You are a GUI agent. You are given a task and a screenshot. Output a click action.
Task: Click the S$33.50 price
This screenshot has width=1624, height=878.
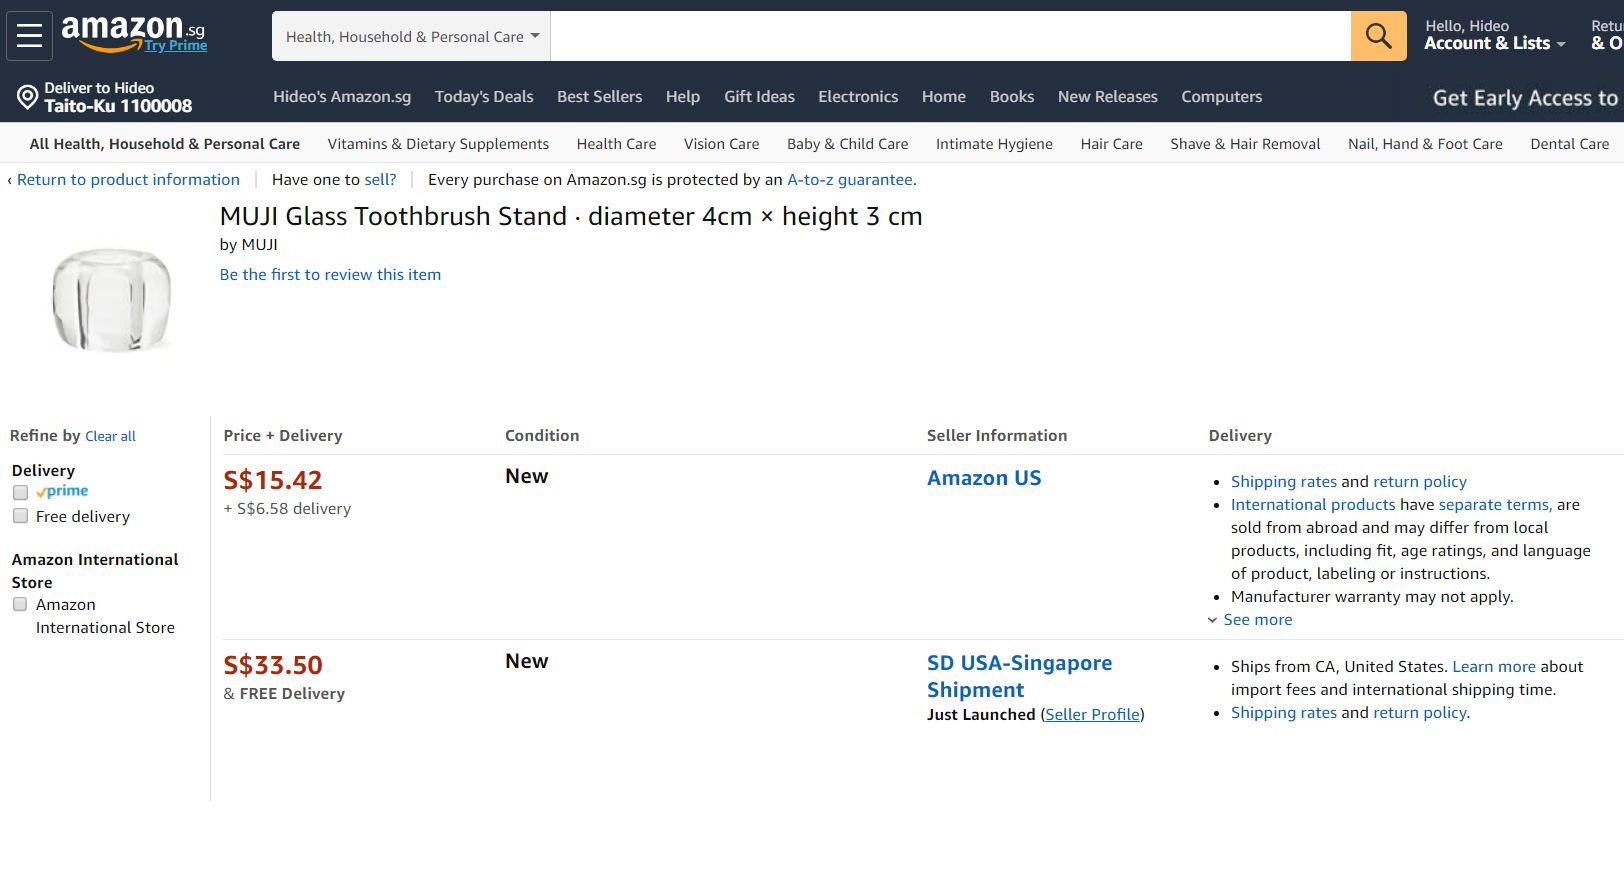[273, 666]
